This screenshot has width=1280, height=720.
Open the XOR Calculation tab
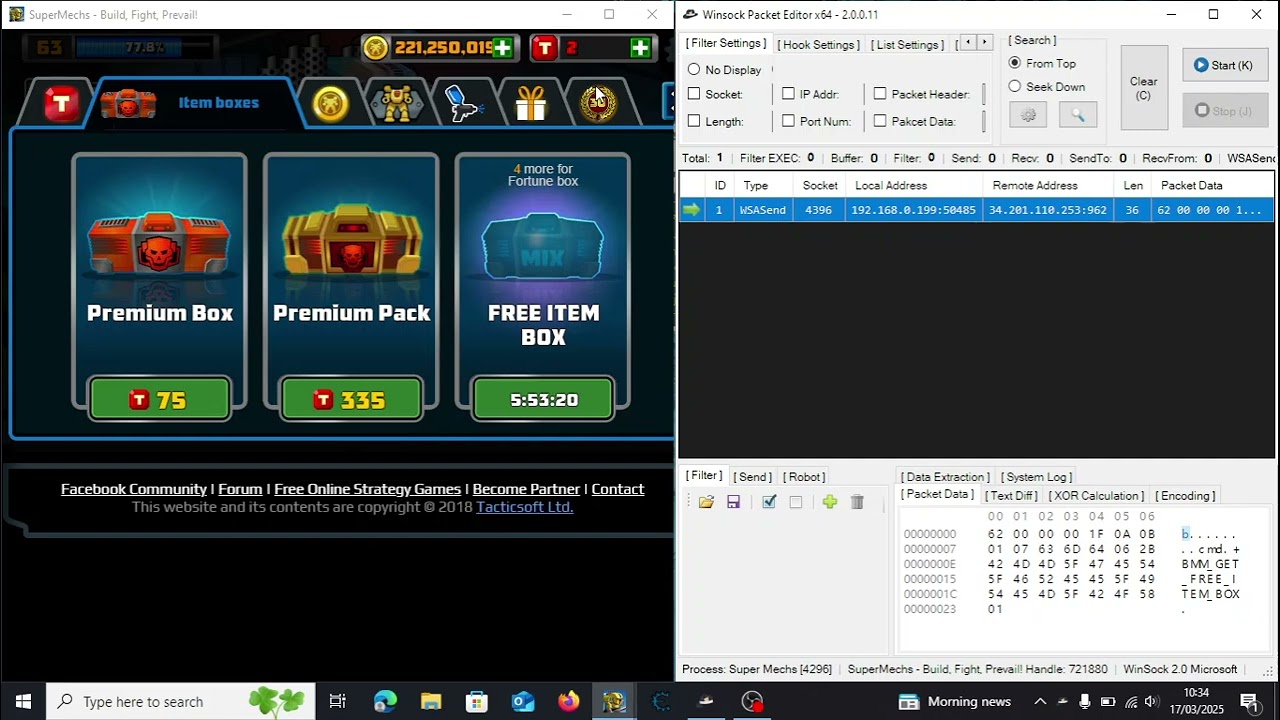1096,496
